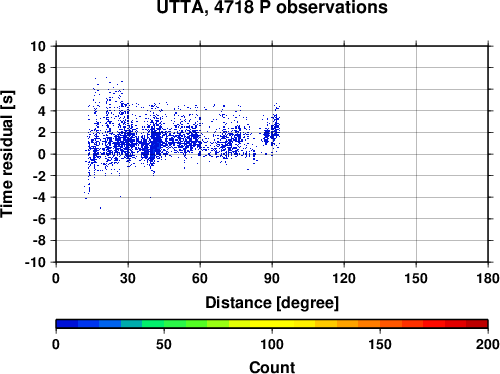Select y-axis tick label '-10'
Screen dimensions: 500x374
35,262
